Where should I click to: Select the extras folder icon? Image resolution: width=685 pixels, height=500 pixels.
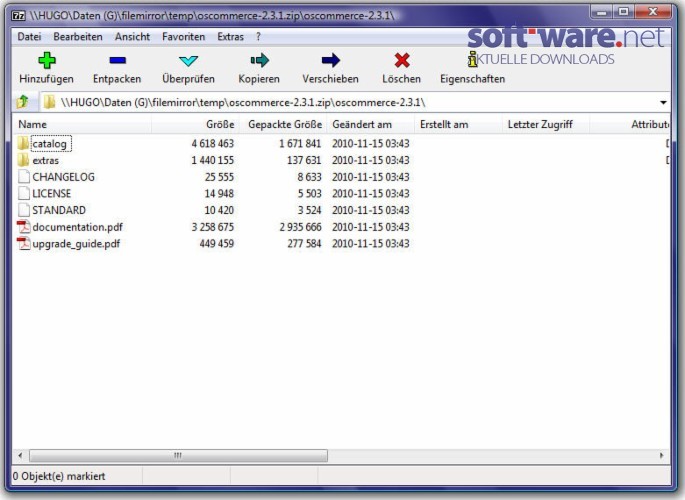[x=24, y=160]
